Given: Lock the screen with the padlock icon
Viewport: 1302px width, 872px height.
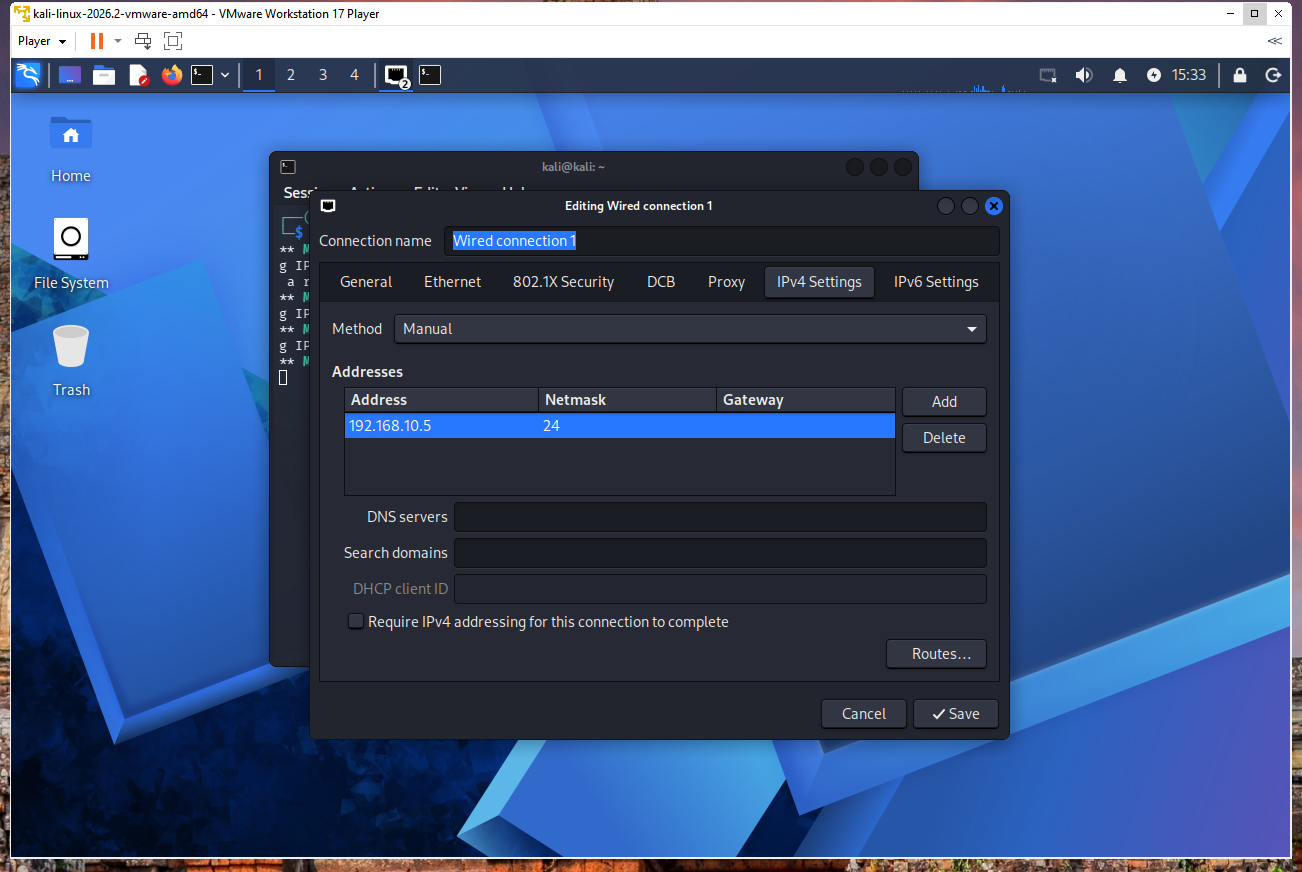Looking at the screenshot, I should [1240, 75].
